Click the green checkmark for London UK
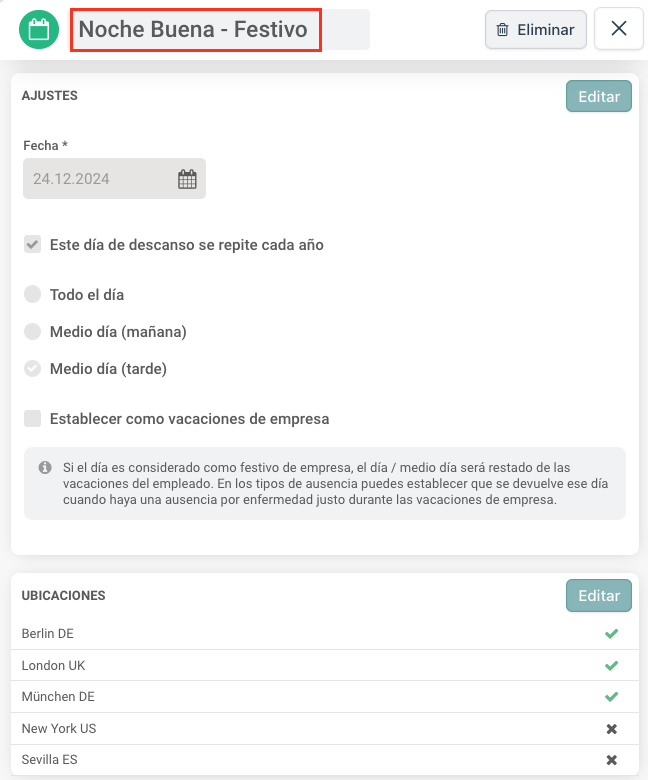 point(611,666)
